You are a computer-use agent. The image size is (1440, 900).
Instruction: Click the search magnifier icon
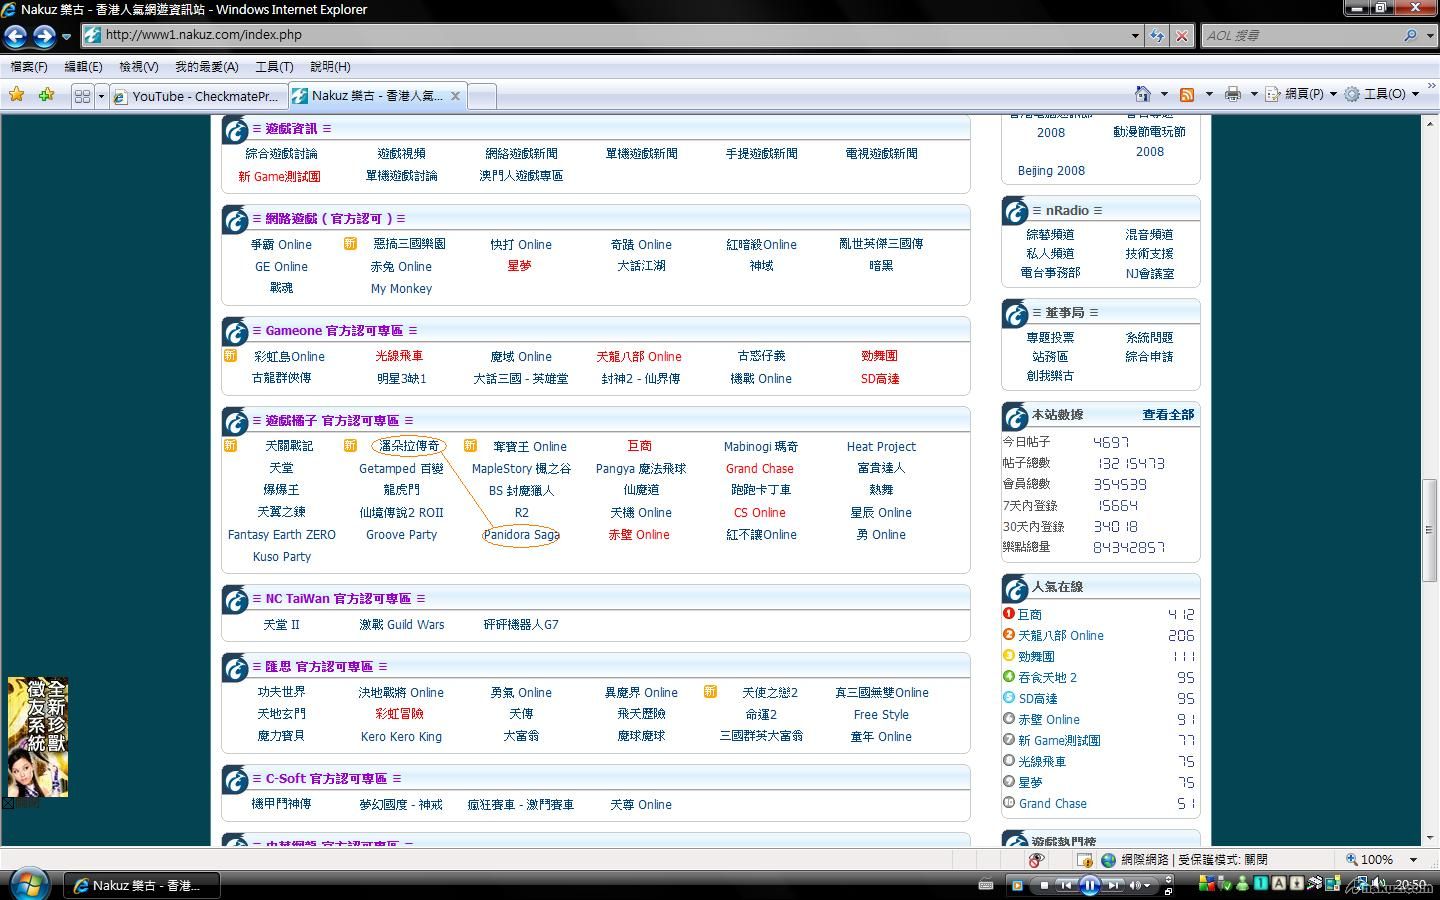[1410, 35]
